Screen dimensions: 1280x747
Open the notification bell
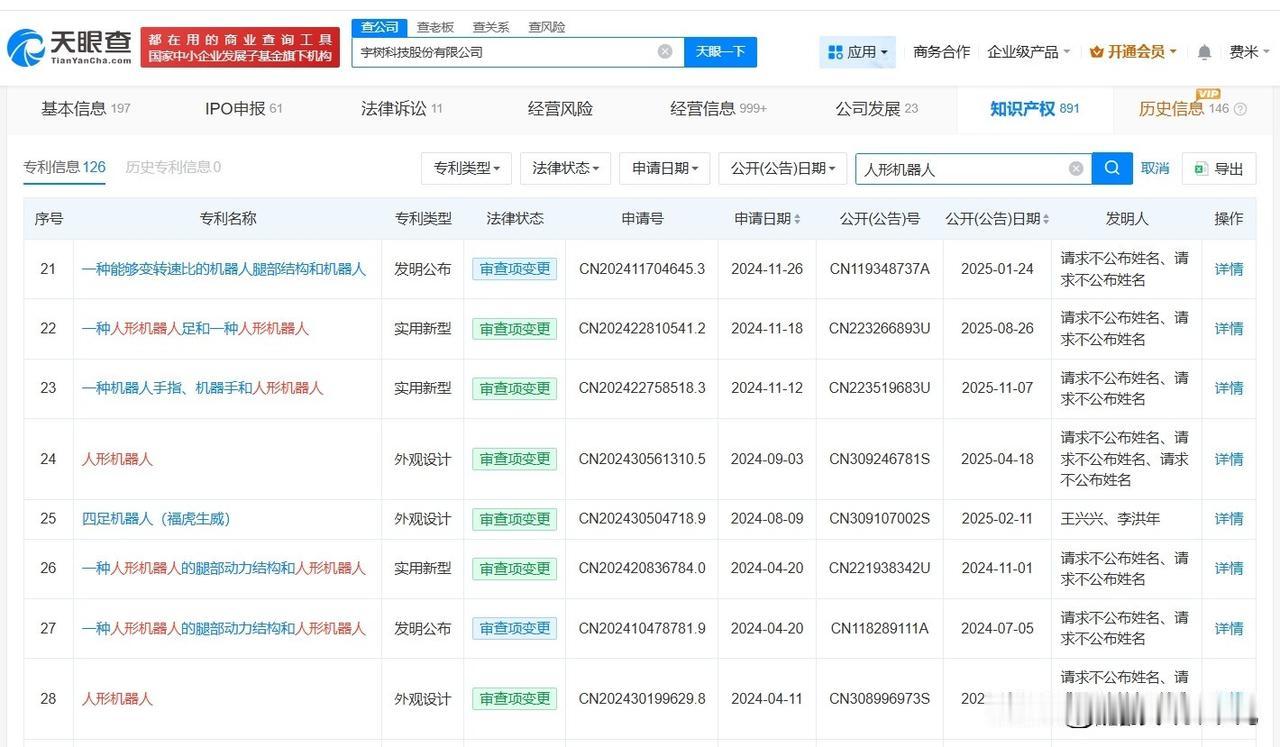(x=1204, y=52)
